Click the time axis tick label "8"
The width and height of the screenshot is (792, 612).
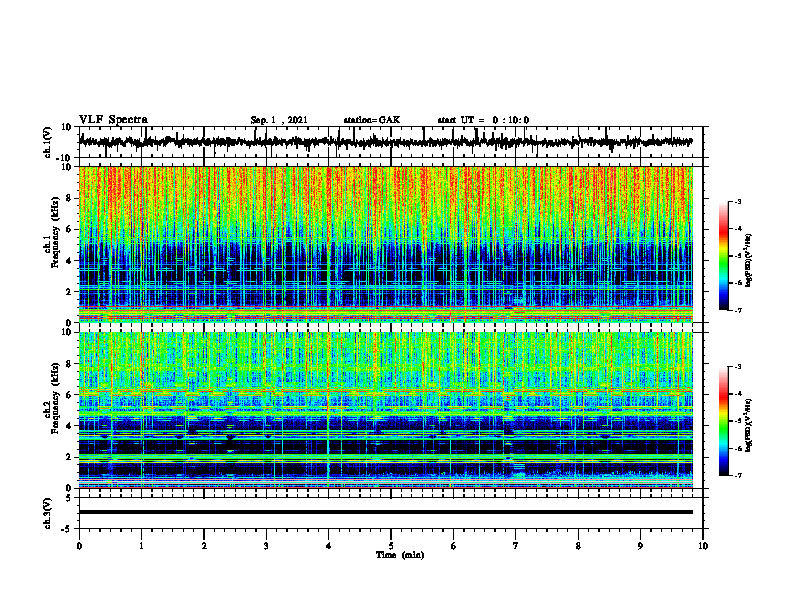coord(578,546)
